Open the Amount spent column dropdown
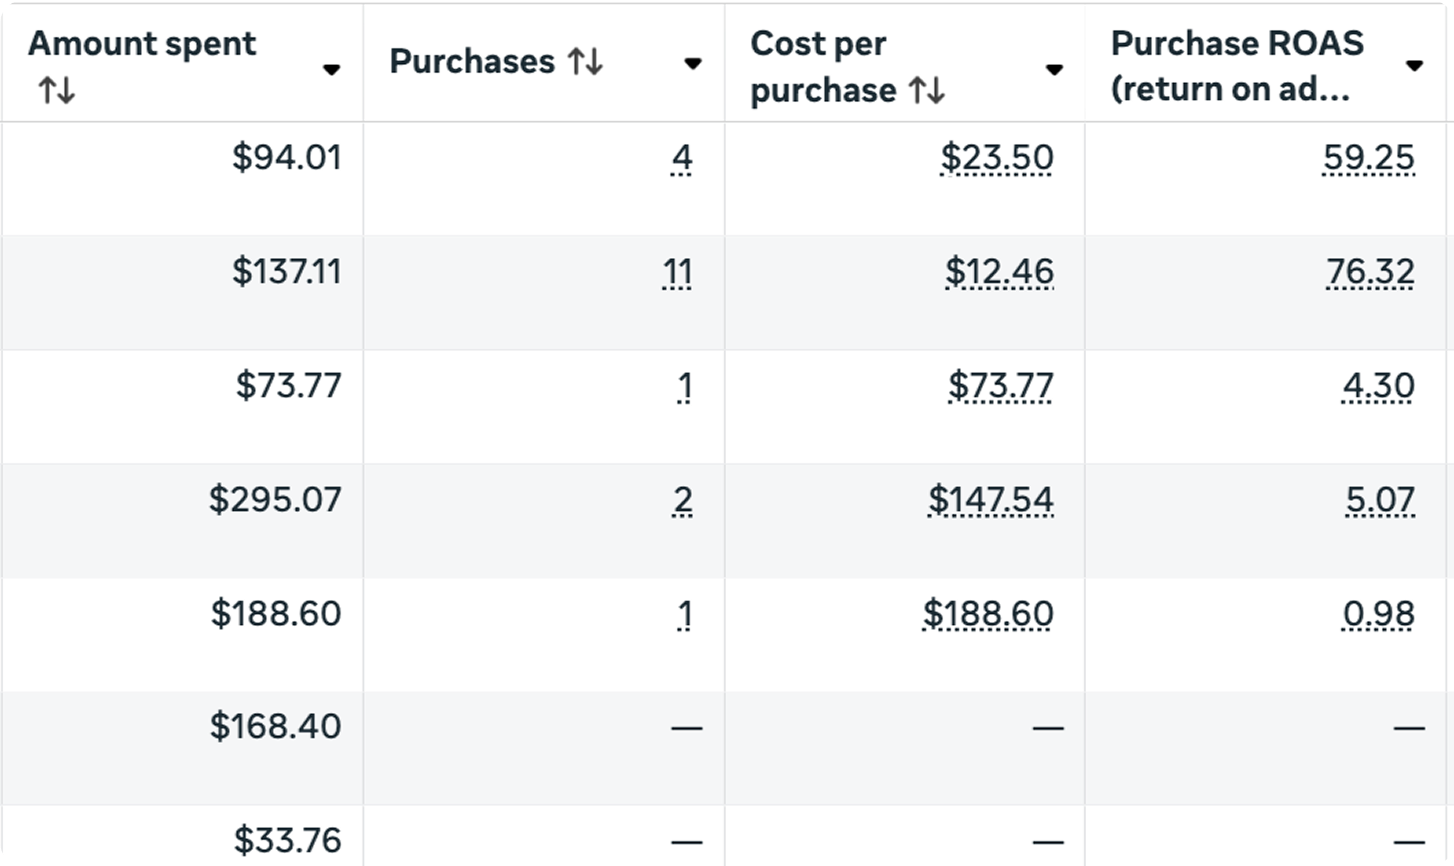Image resolution: width=1454 pixels, height=866 pixels. tap(331, 69)
